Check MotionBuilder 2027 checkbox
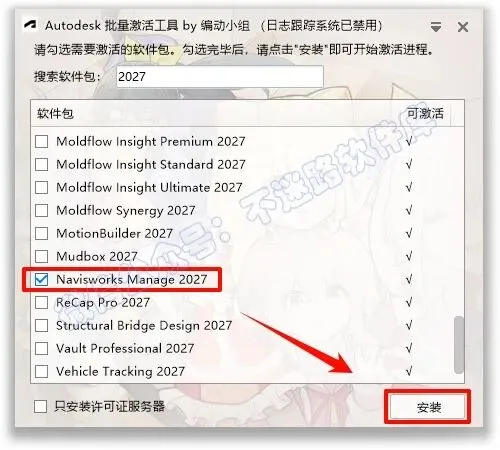 click(41, 233)
